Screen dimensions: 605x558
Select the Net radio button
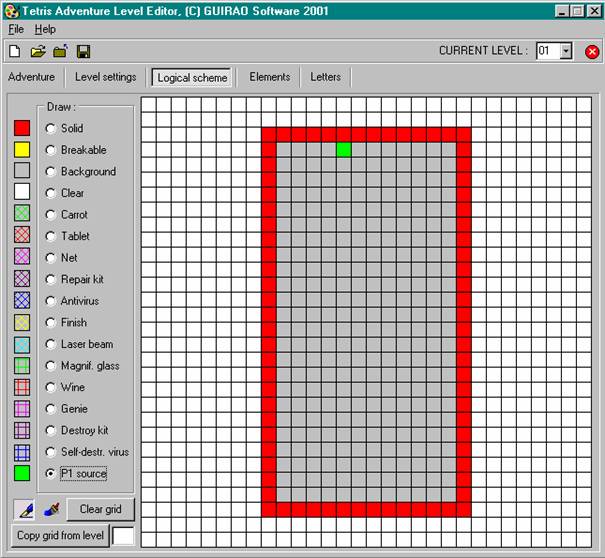pyautogui.click(x=51, y=258)
